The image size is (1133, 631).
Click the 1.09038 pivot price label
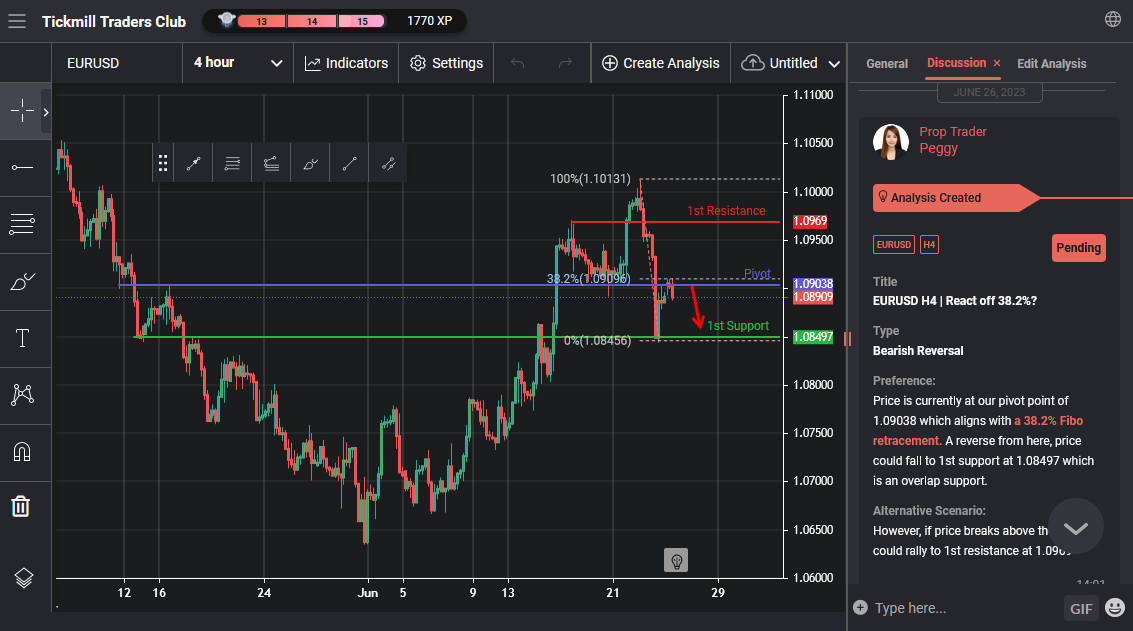point(813,284)
